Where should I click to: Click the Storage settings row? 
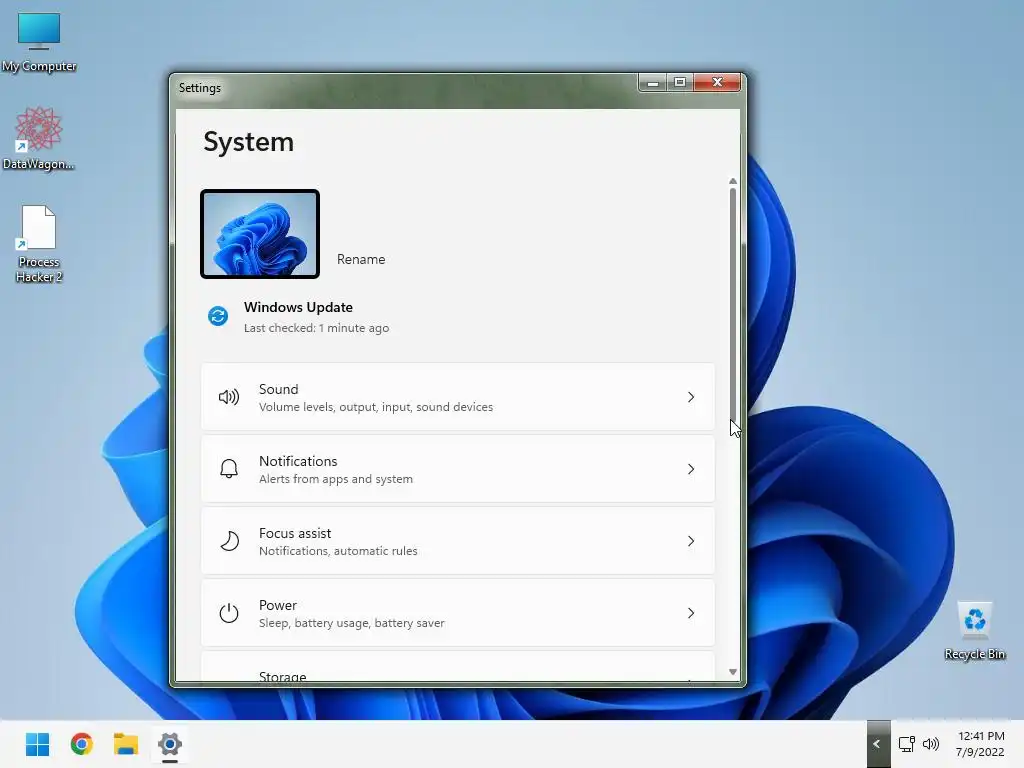458,666
